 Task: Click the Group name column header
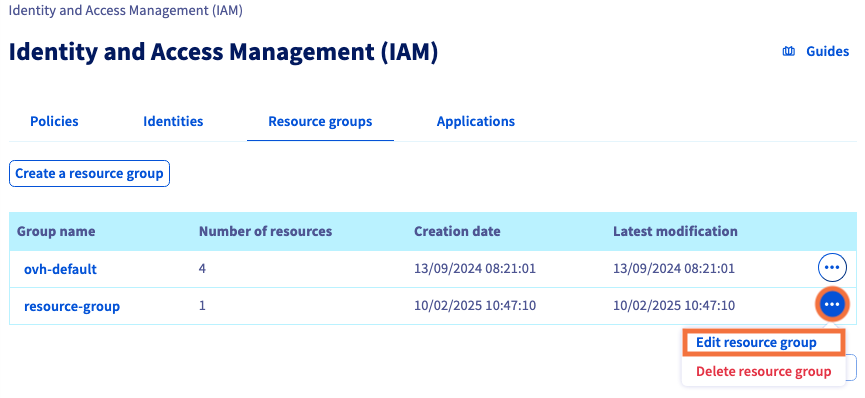point(56,231)
